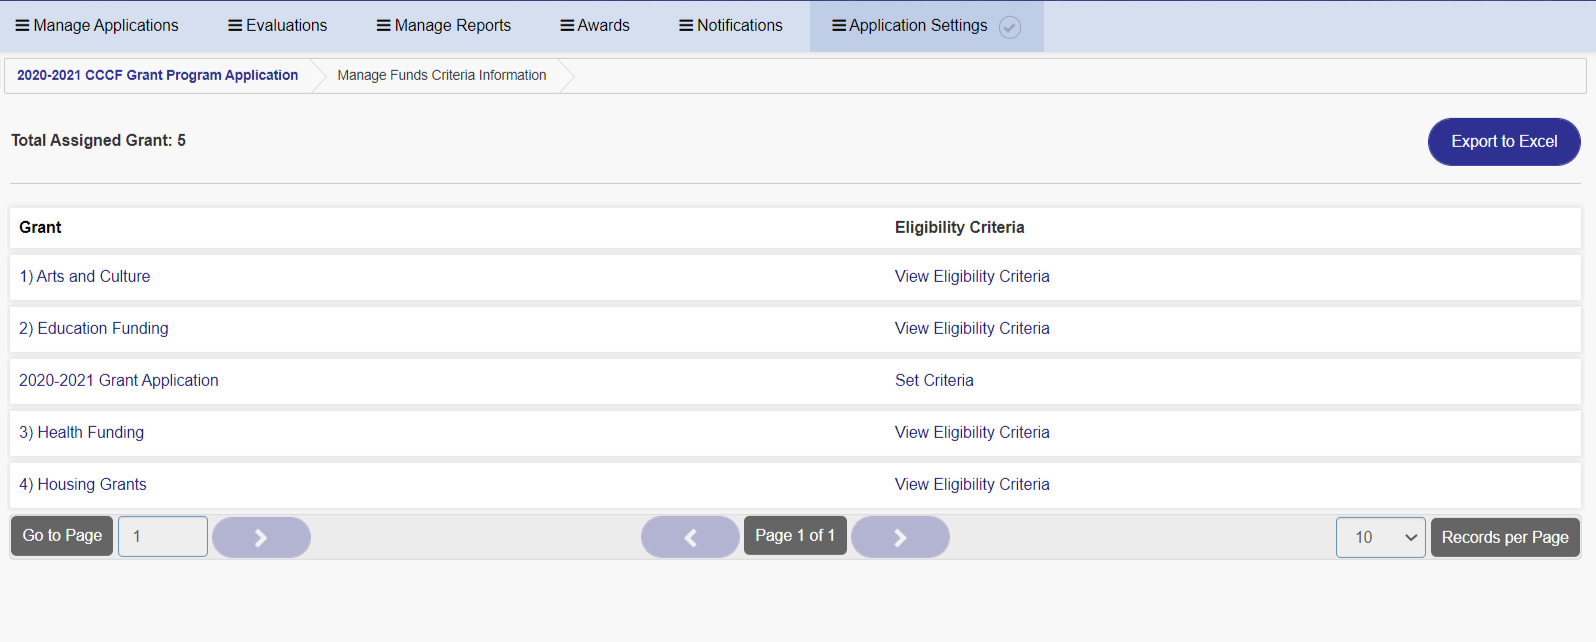This screenshot has height=642, width=1596.
Task: Click next arrow beside Go to Page field
Action: point(261,537)
